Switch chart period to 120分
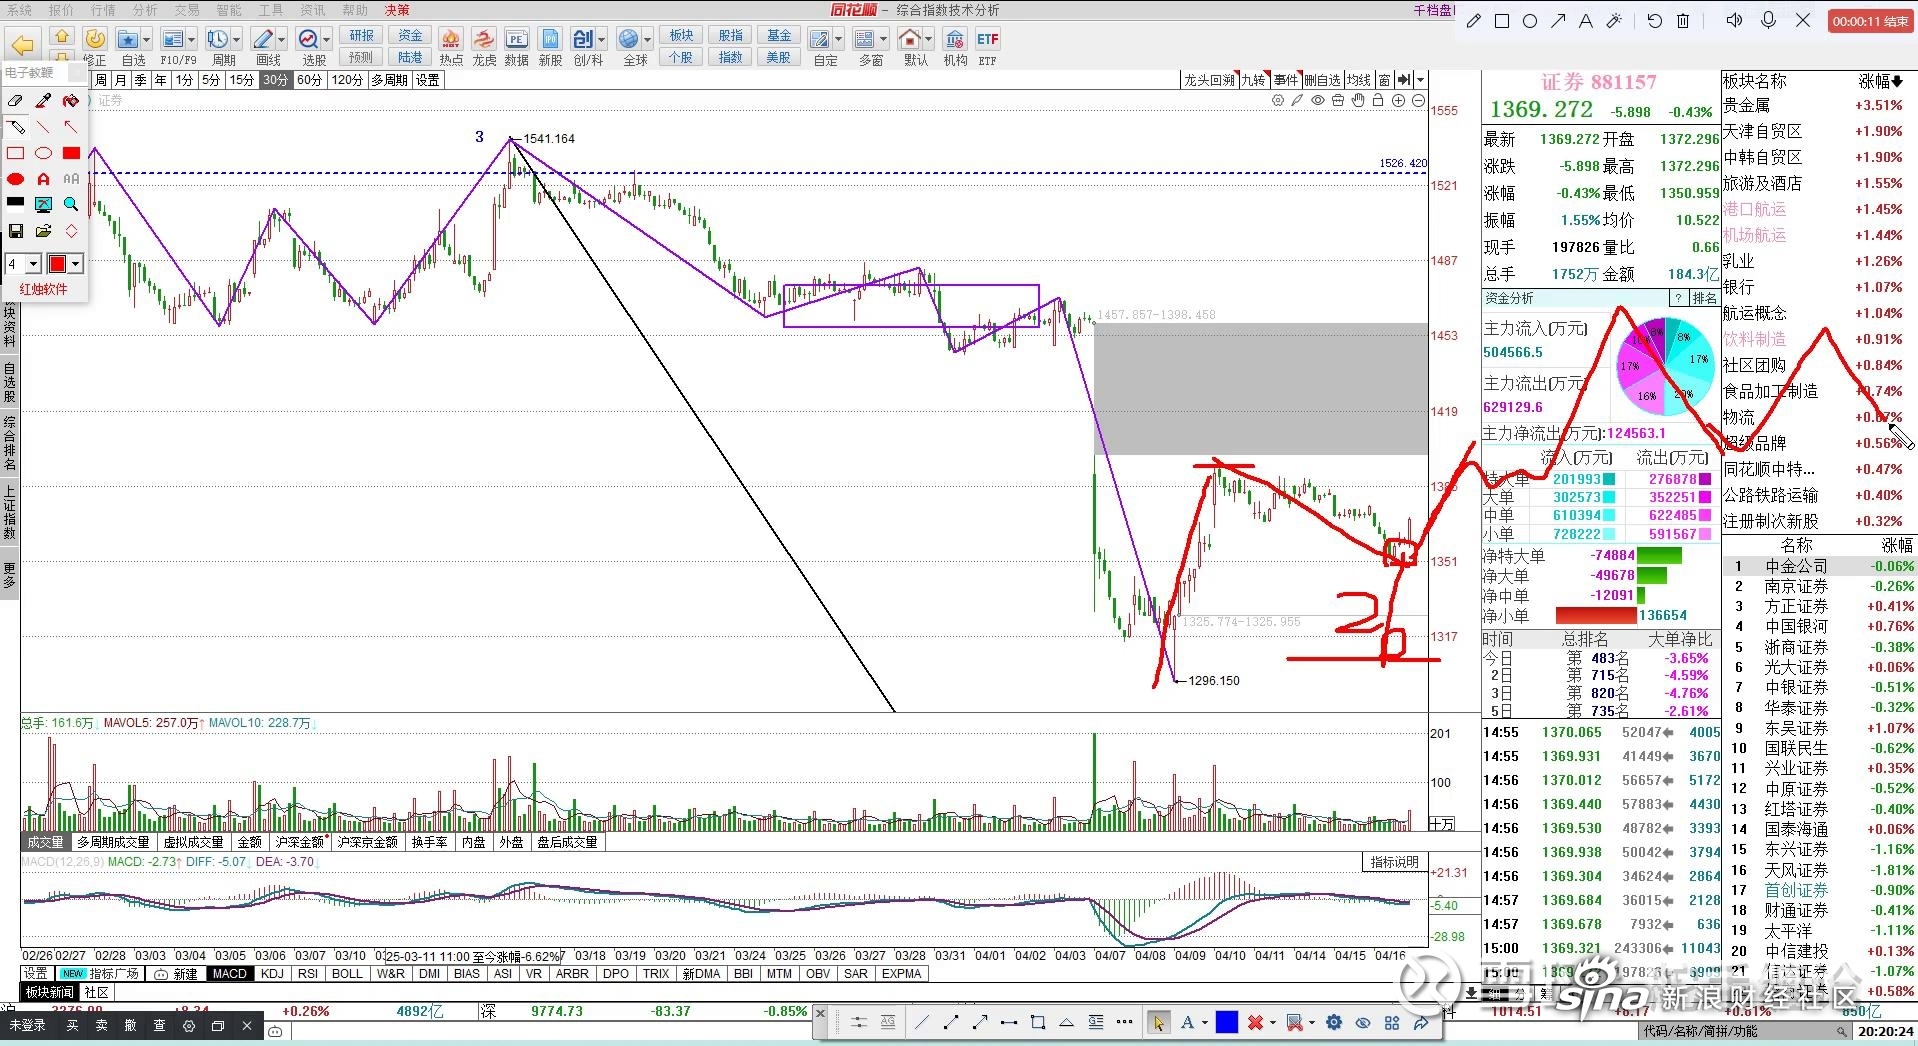1918x1046 pixels. coord(347,80)
